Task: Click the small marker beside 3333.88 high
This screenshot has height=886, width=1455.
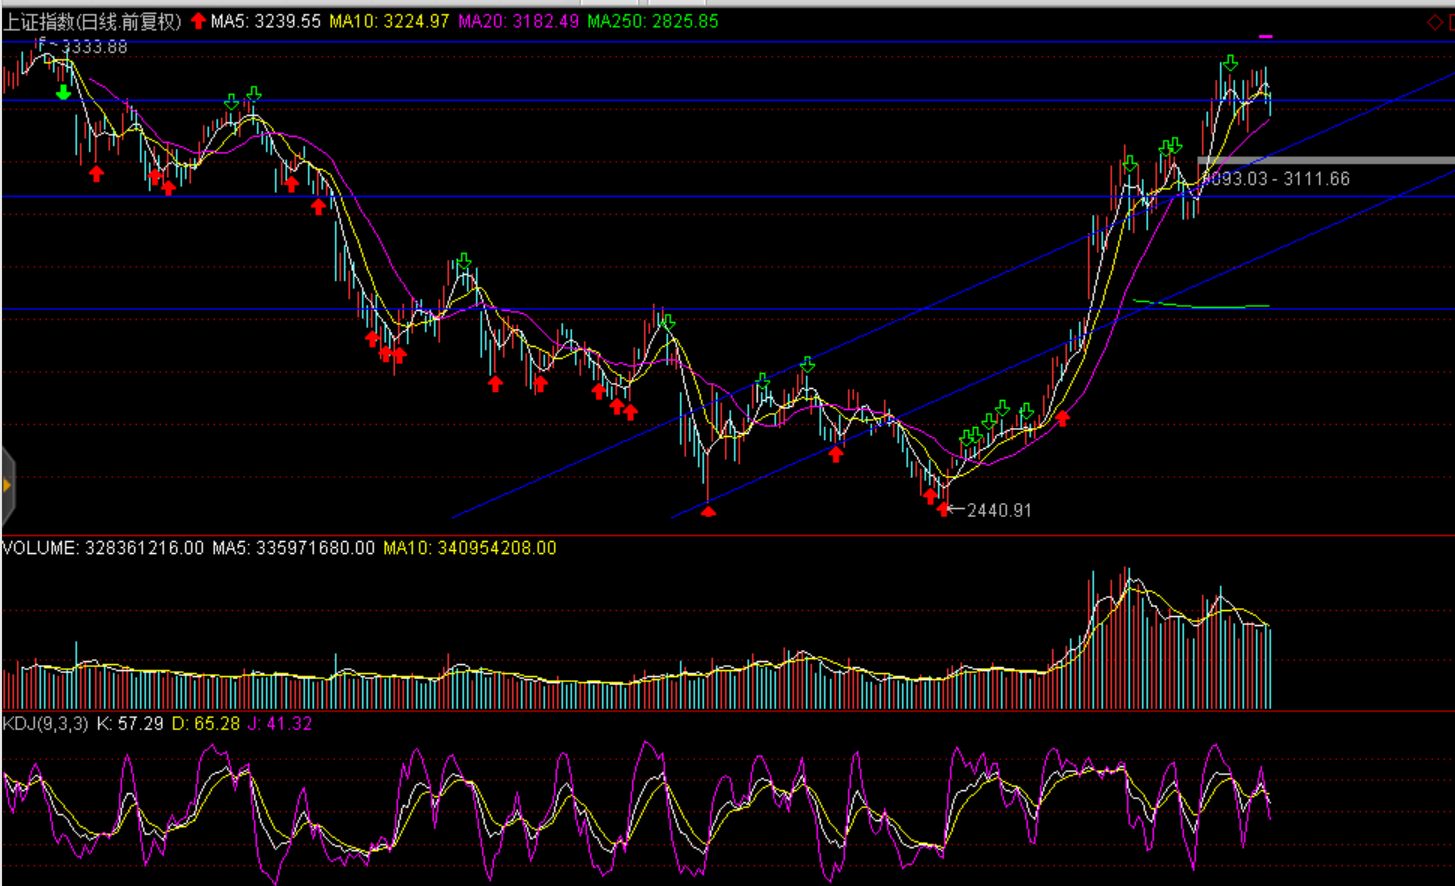Action: pos(42,42)
